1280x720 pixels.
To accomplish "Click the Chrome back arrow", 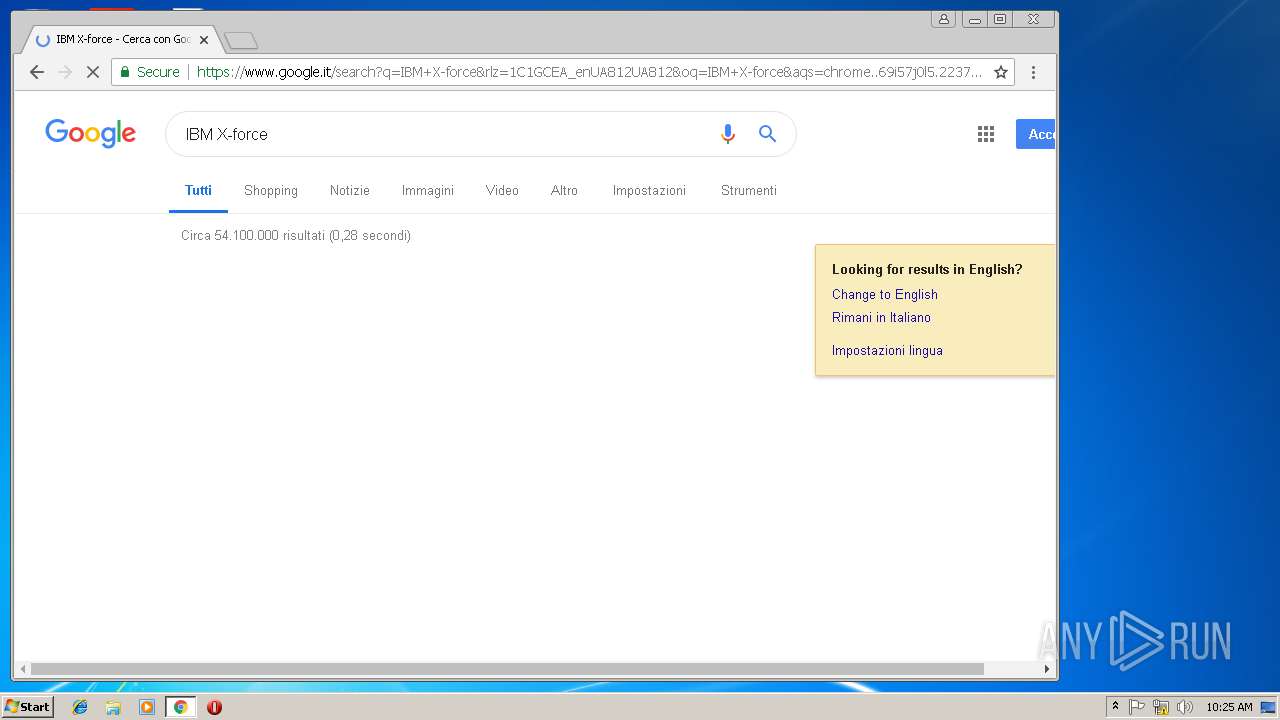I will pyautogui.click(x=37, y=72).
